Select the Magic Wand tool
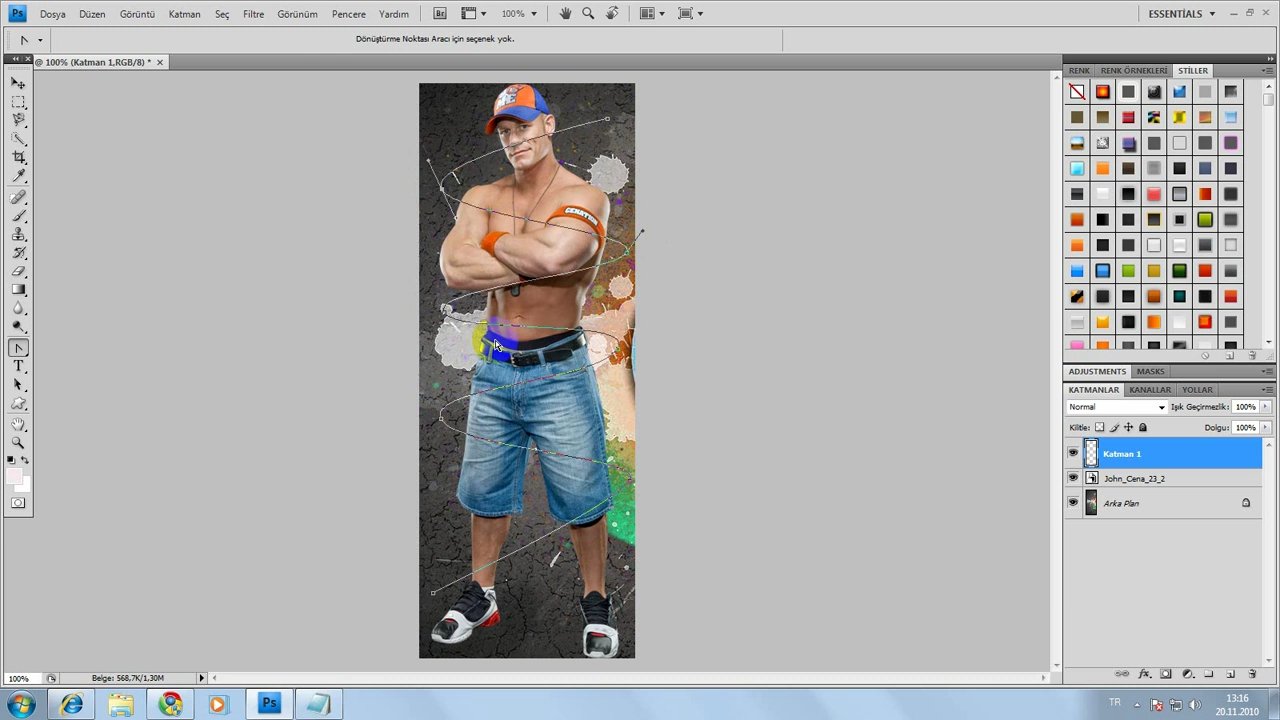The width and height of the screenshot is (1280, 720). pos(18,139)
